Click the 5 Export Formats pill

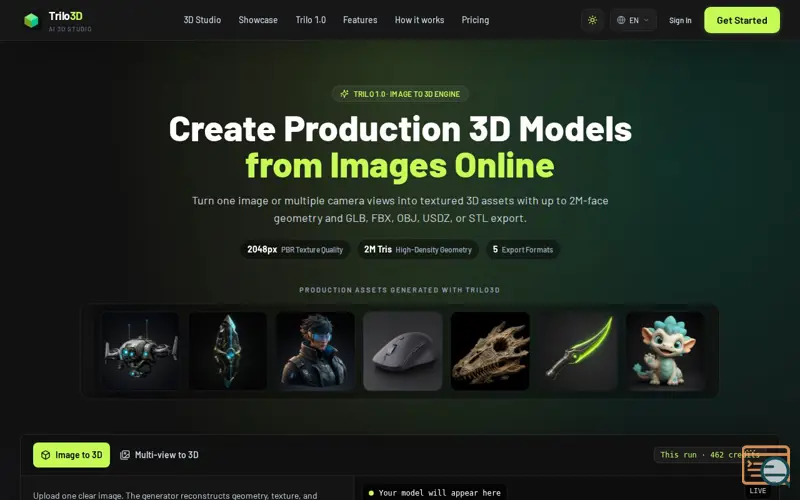point(522,249)
